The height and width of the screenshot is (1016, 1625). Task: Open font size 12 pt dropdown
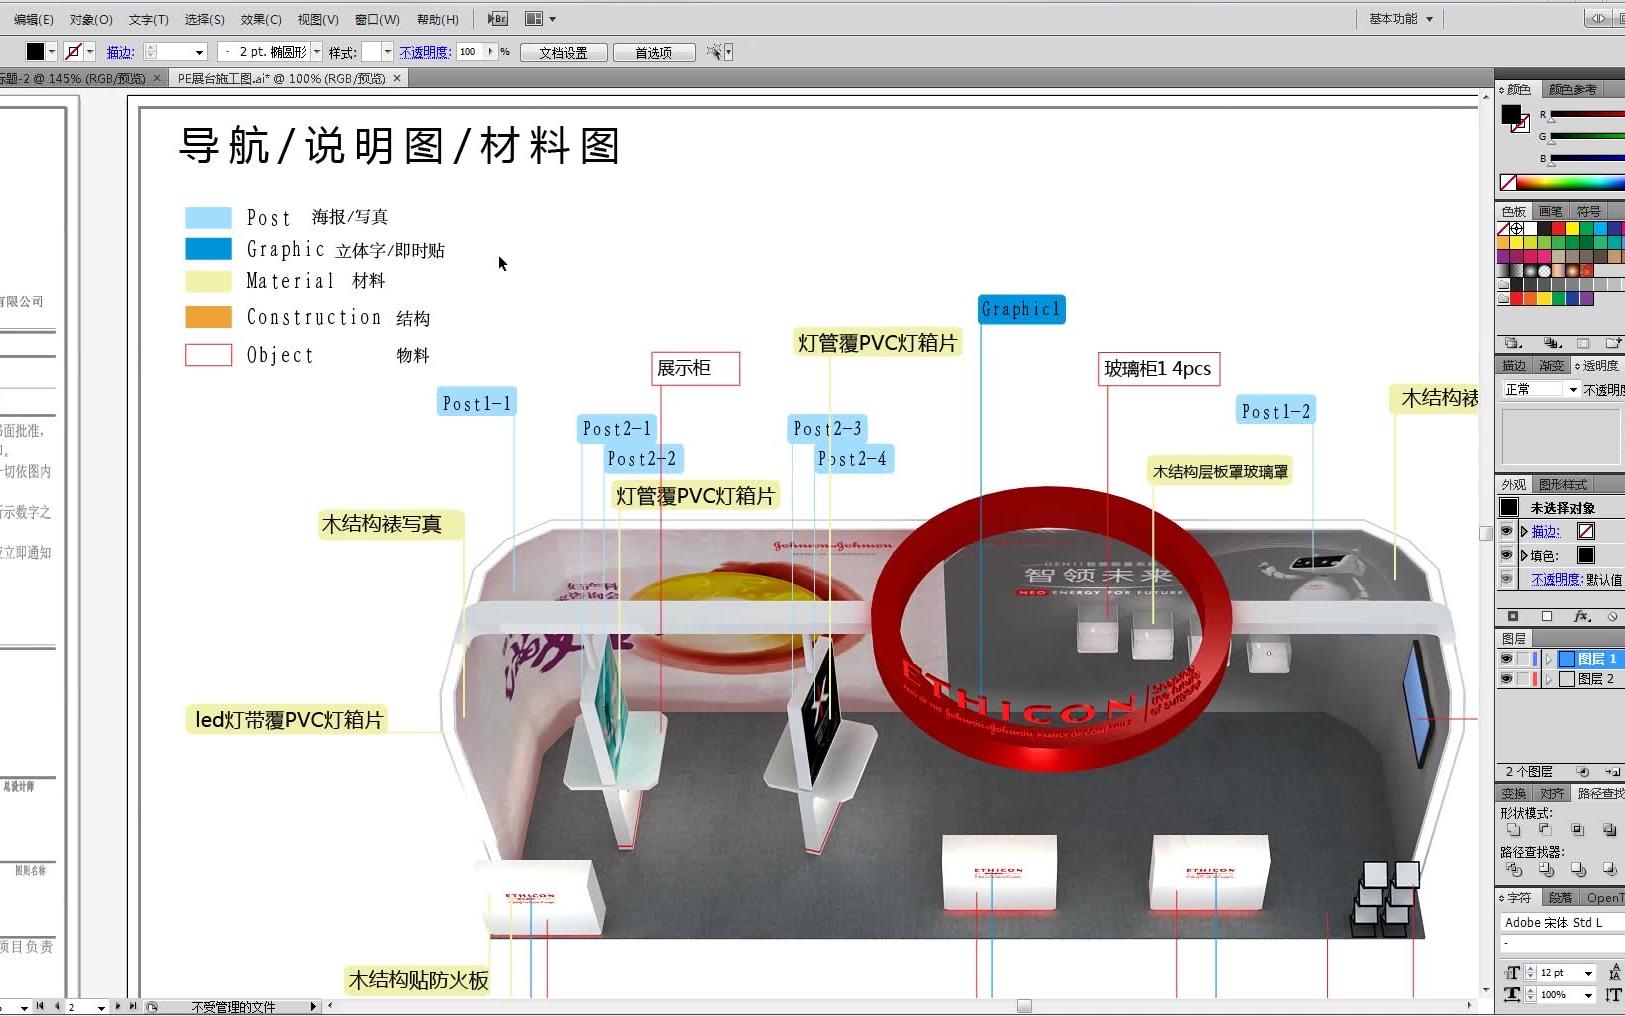tap(1588, 973)
